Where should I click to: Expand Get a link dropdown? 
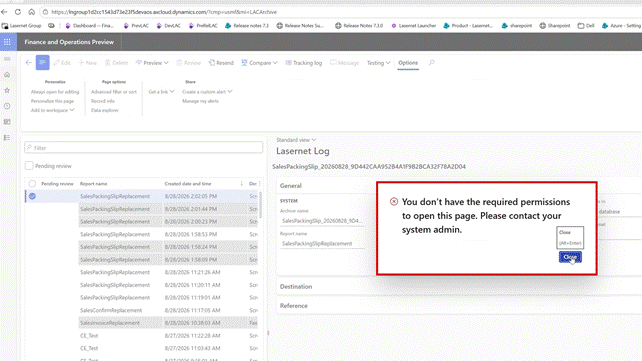click(x=161, y=92)
